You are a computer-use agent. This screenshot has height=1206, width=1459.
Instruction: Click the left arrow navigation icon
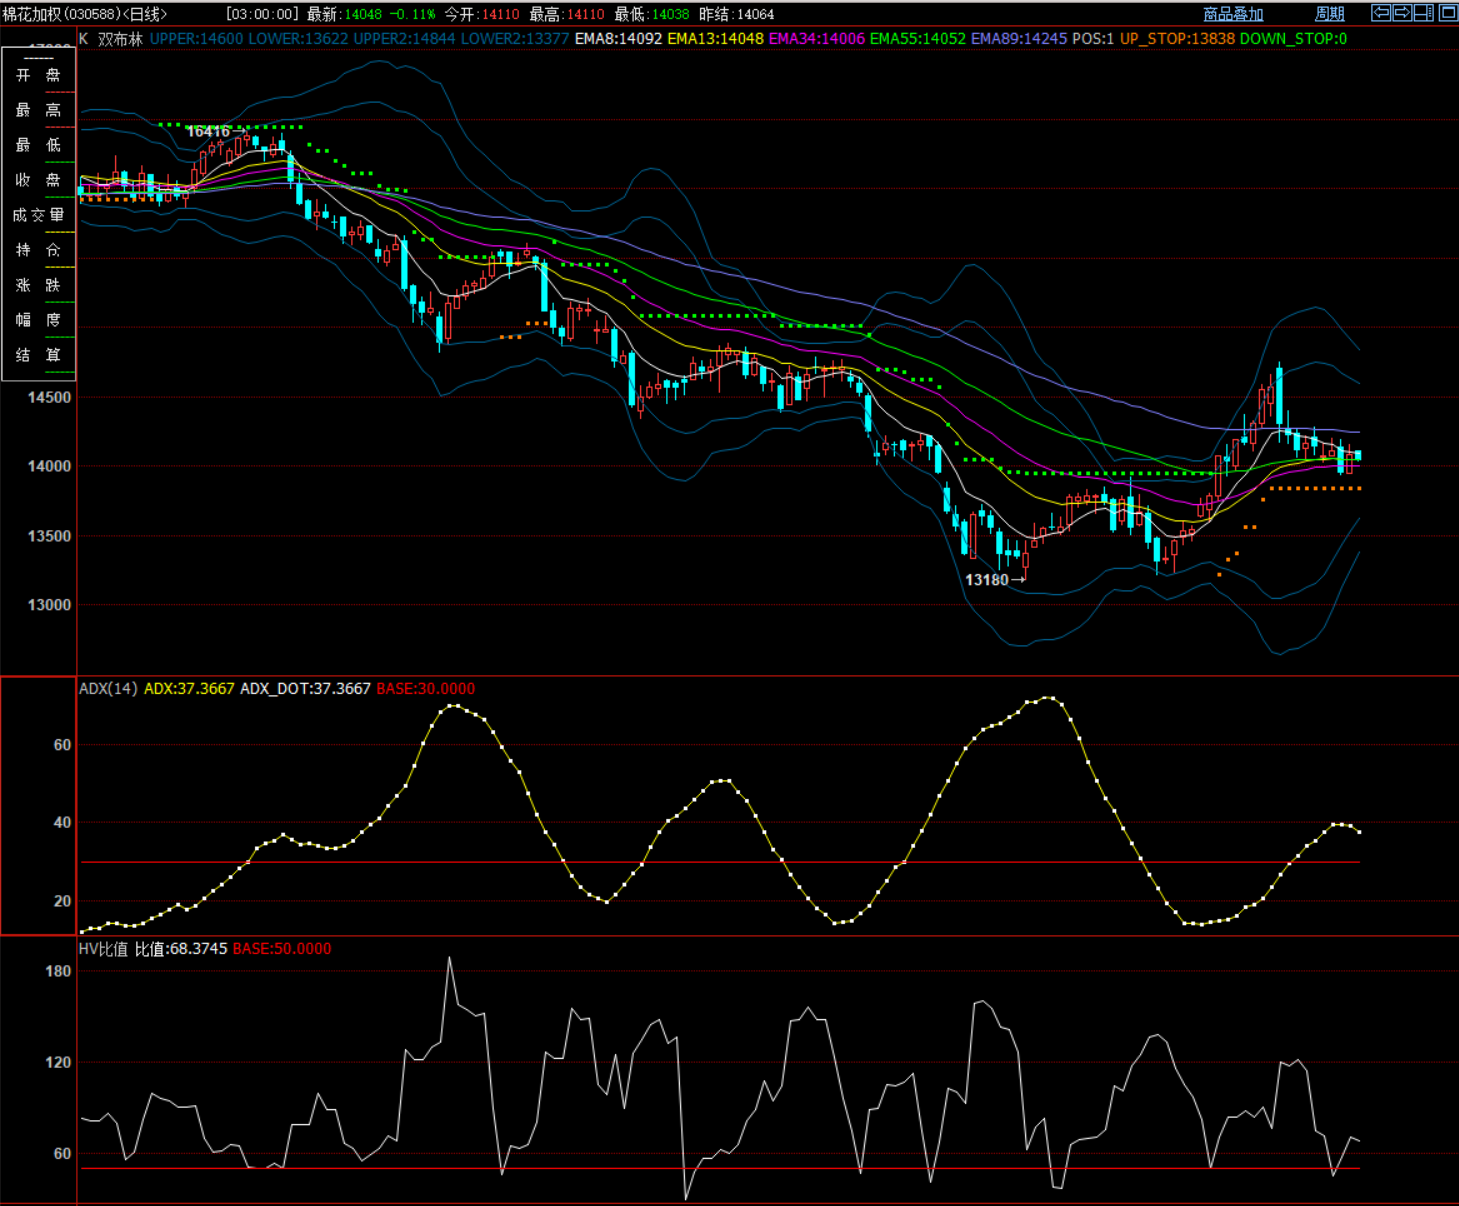tap(1381, 13)
